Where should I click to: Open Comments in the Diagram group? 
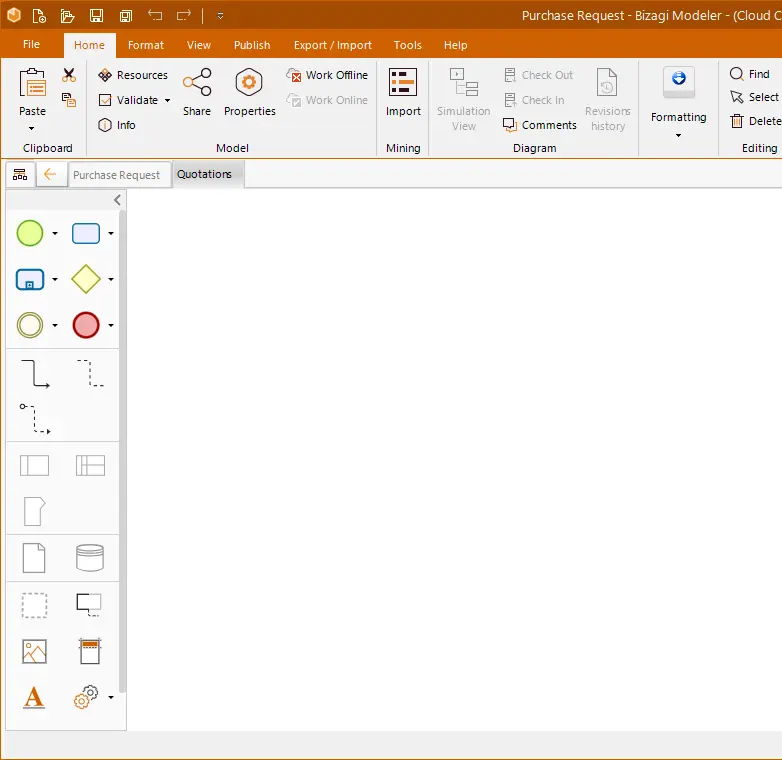point(540,125)
